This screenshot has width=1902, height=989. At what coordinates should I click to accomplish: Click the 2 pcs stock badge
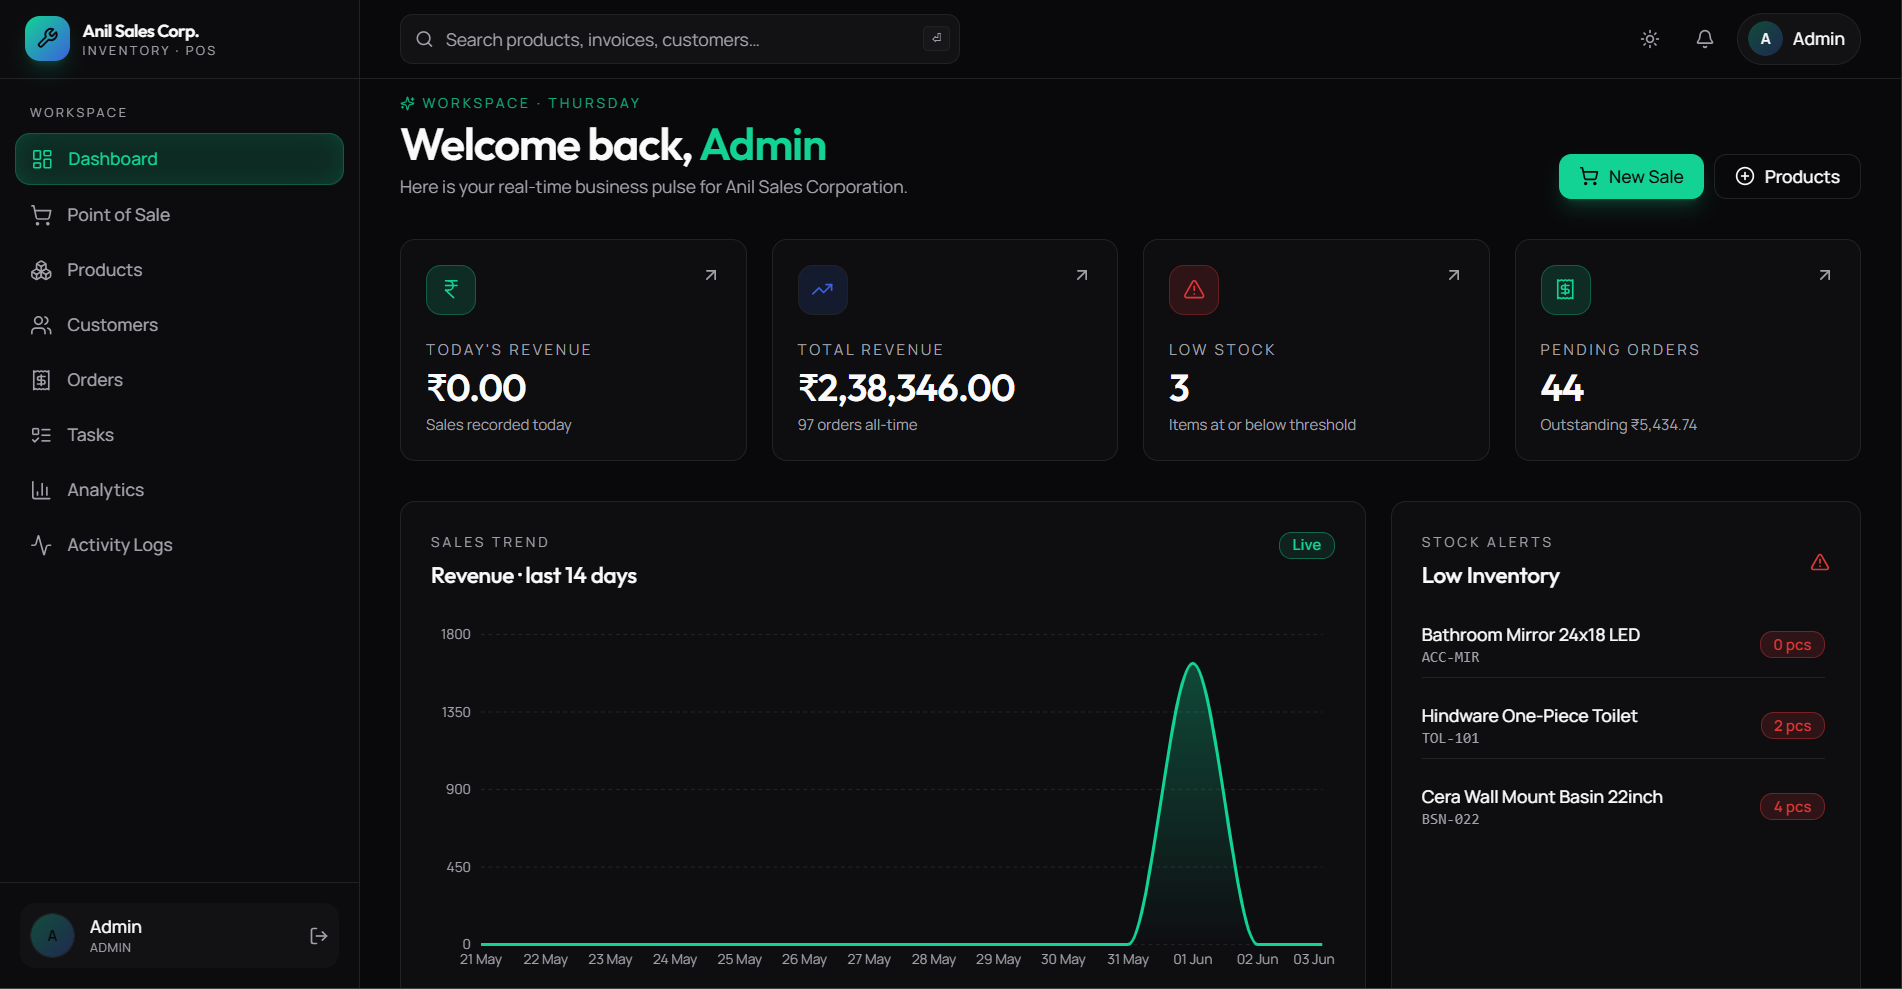click(1792, 726)
